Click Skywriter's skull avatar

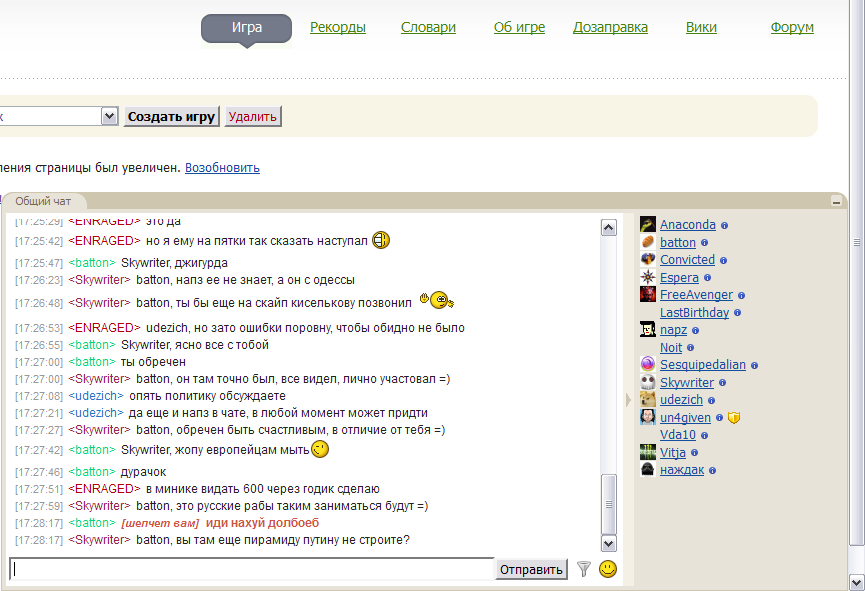(x=648, y=382)
